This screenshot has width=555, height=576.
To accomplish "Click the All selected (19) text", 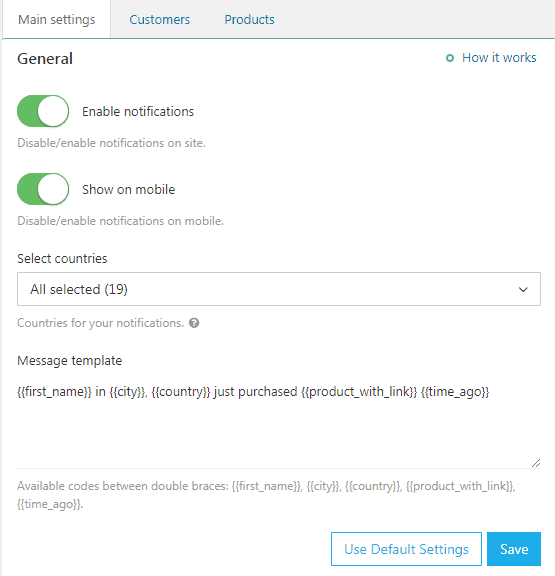I will coord(79,289).
